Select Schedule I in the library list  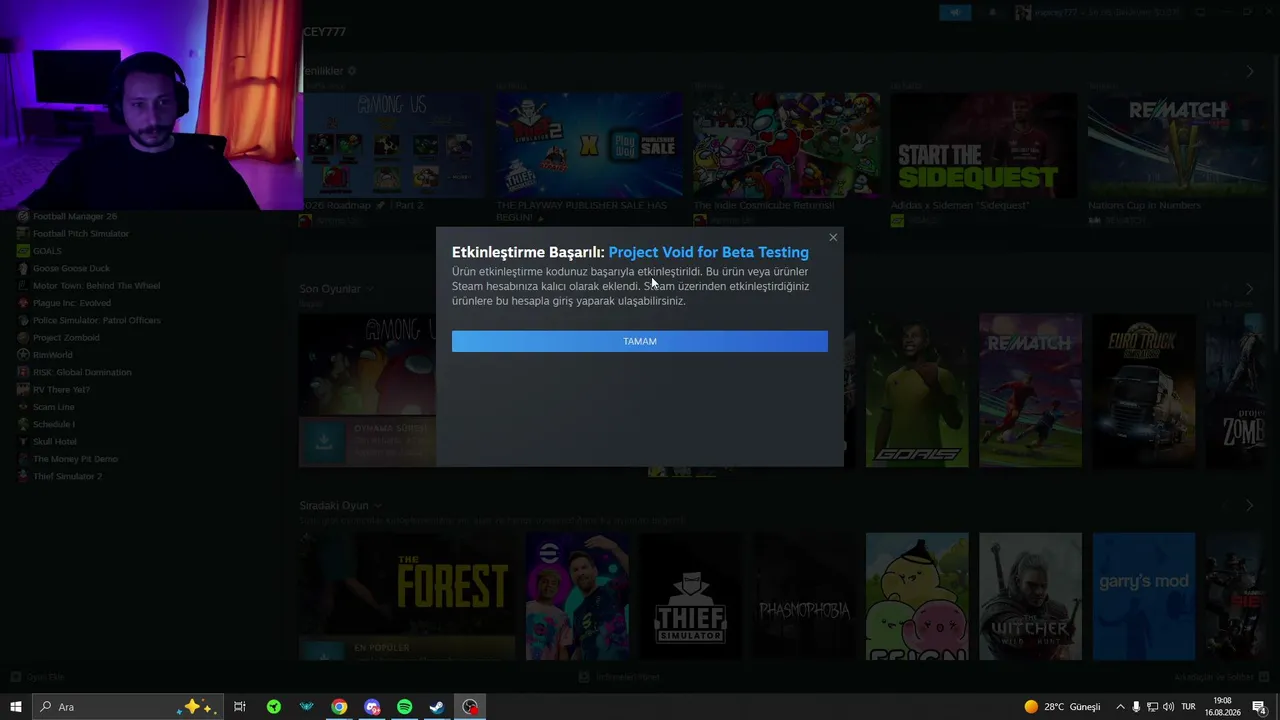tap(54, 424)
